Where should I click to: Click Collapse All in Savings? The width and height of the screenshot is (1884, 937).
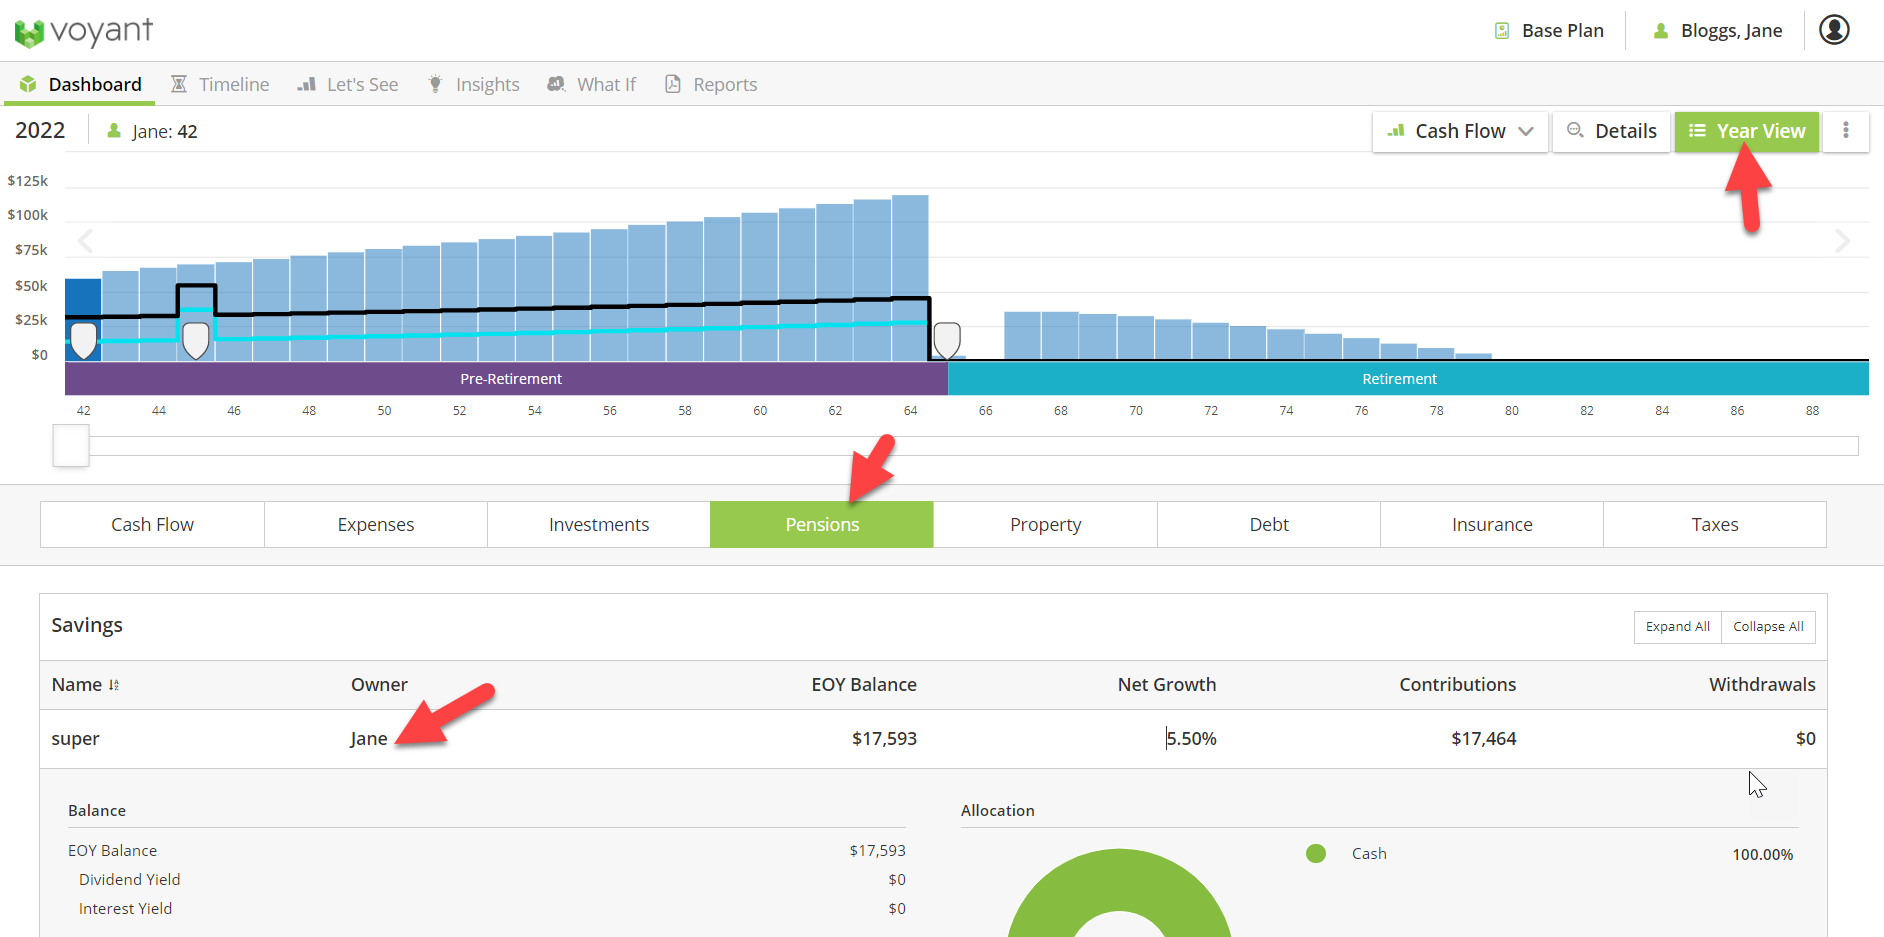click(1768, 627)
